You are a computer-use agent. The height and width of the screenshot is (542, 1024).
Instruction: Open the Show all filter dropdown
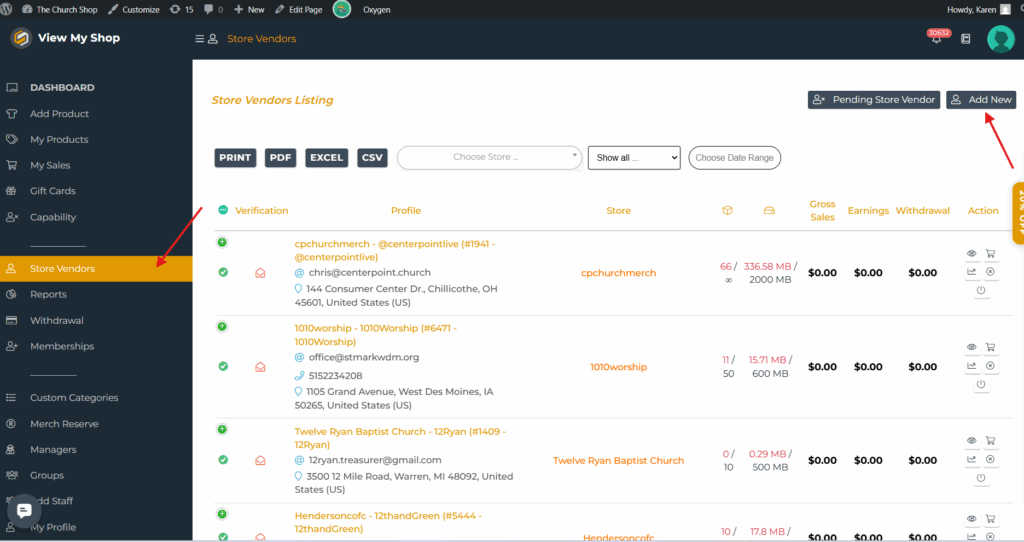[634, 157]
